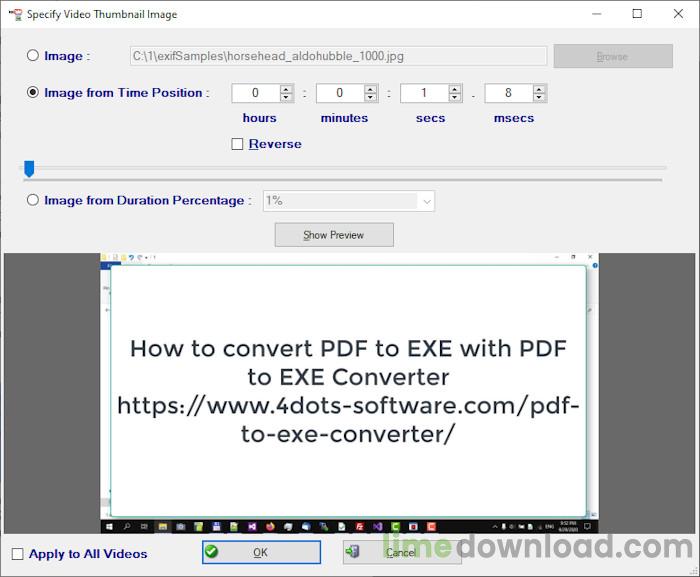Viewport: 700px width, 577px height.
Task: Close the Specify Video Thumbnail dialog
Action: [x=678, y=14]
